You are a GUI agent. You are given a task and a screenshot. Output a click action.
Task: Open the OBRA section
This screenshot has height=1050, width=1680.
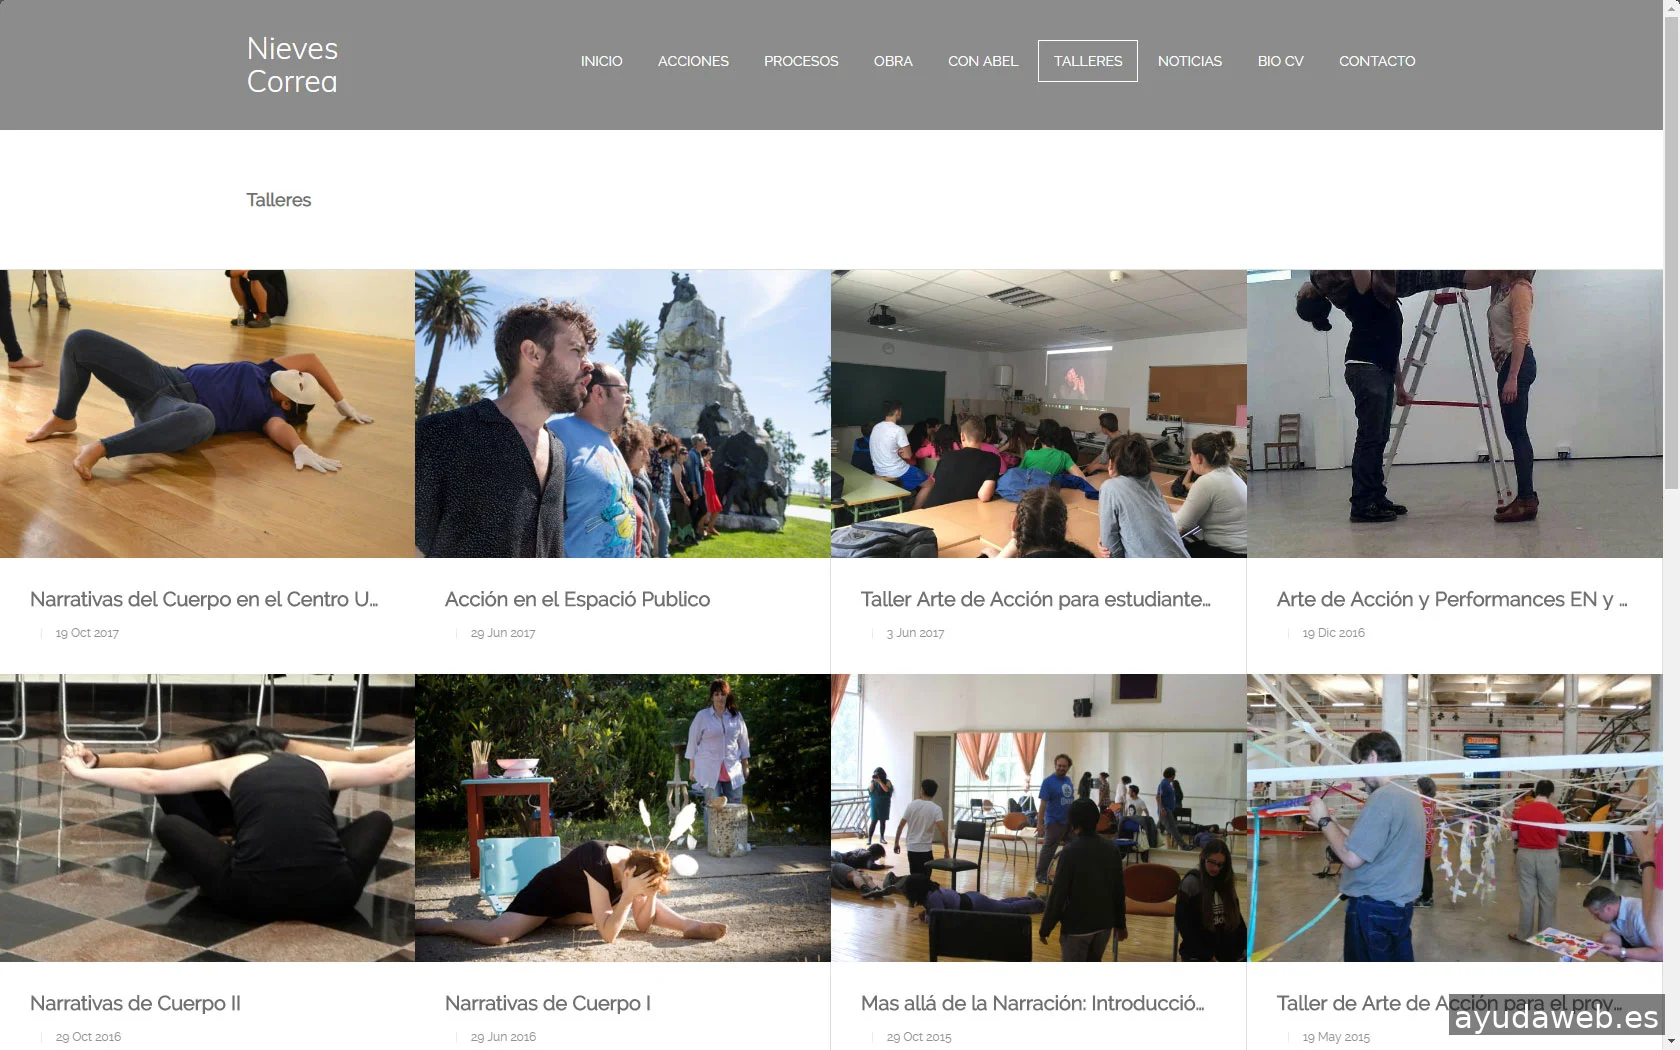coord(893,61)
